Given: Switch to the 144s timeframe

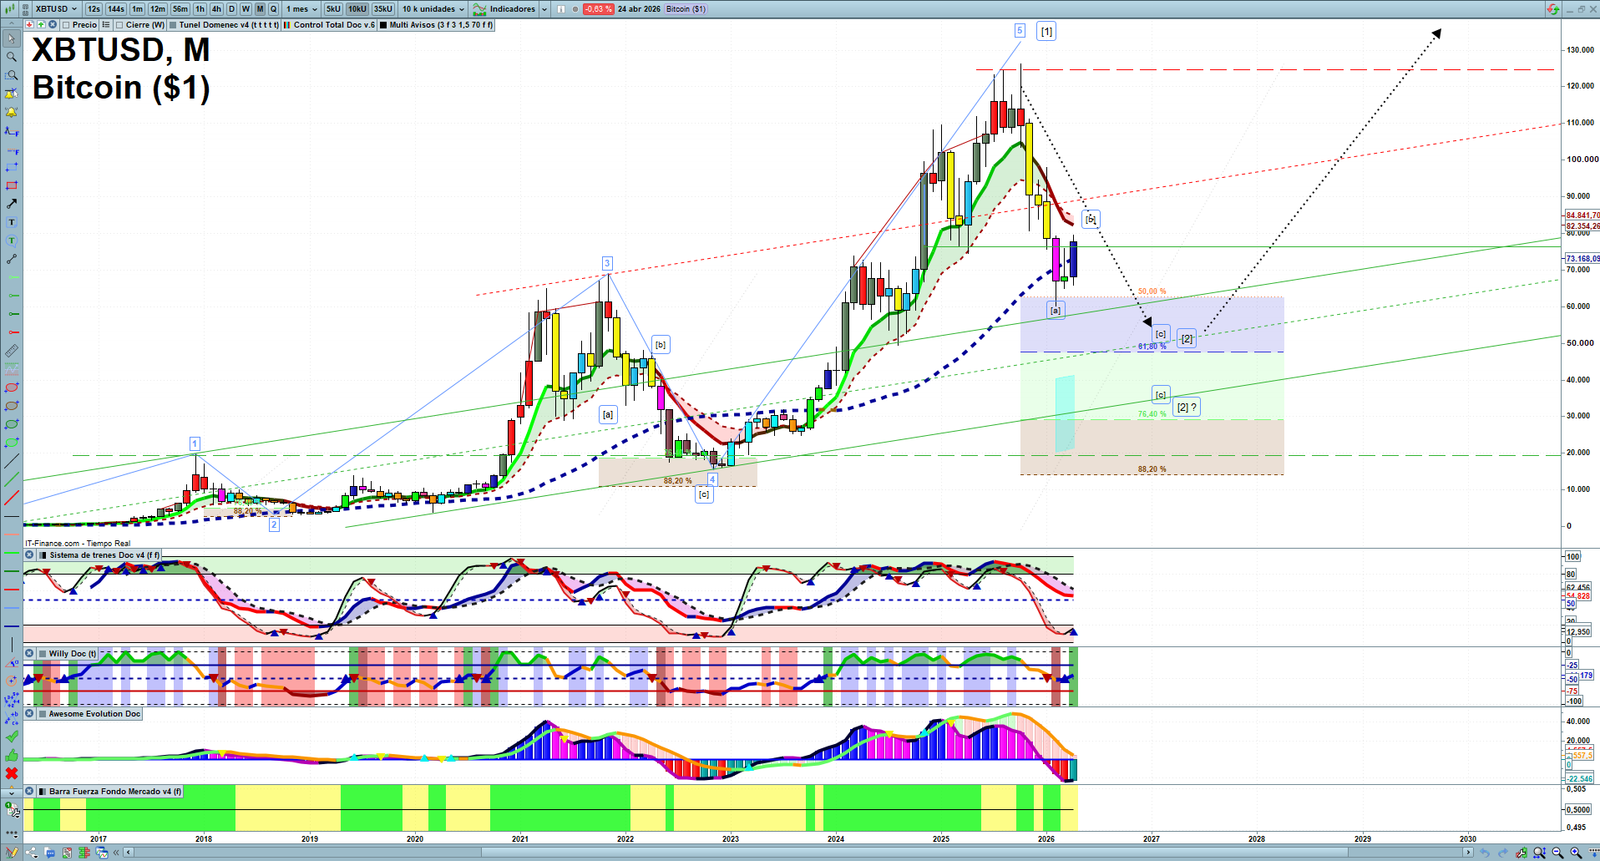Looking at the screenshot, I should coord(116,9).
